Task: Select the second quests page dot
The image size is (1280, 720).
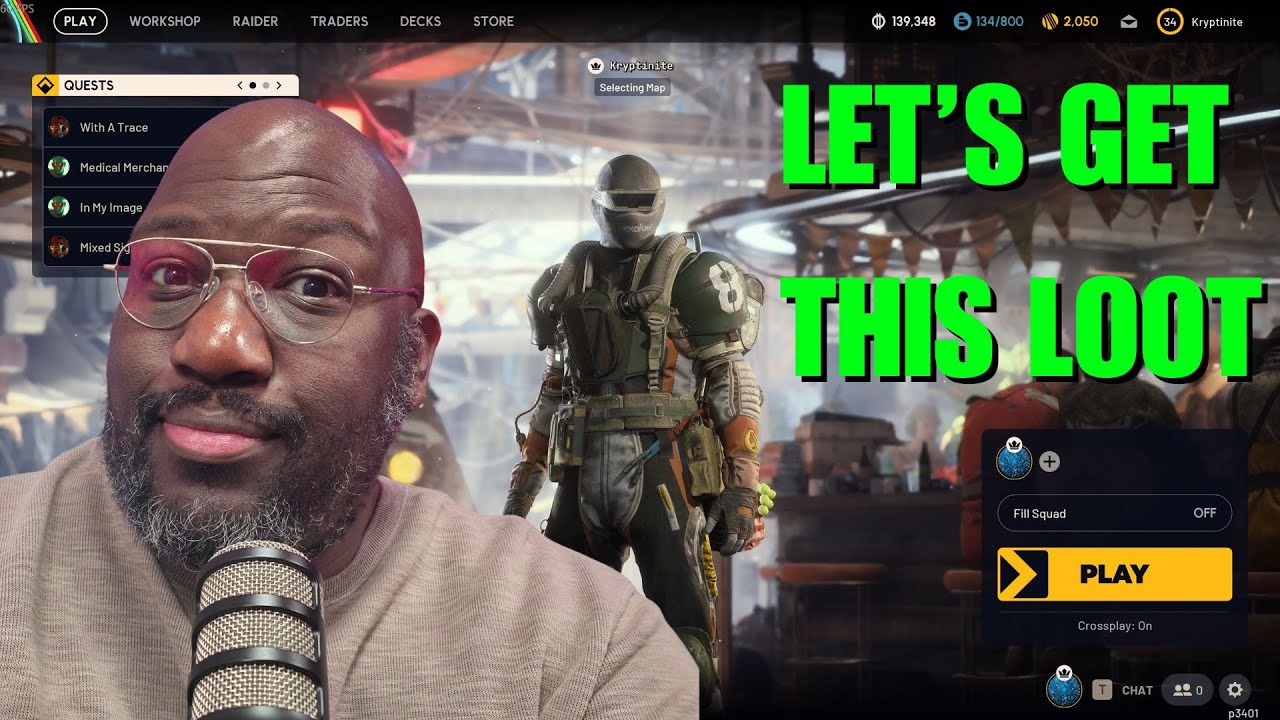Action: coord(265,86)
